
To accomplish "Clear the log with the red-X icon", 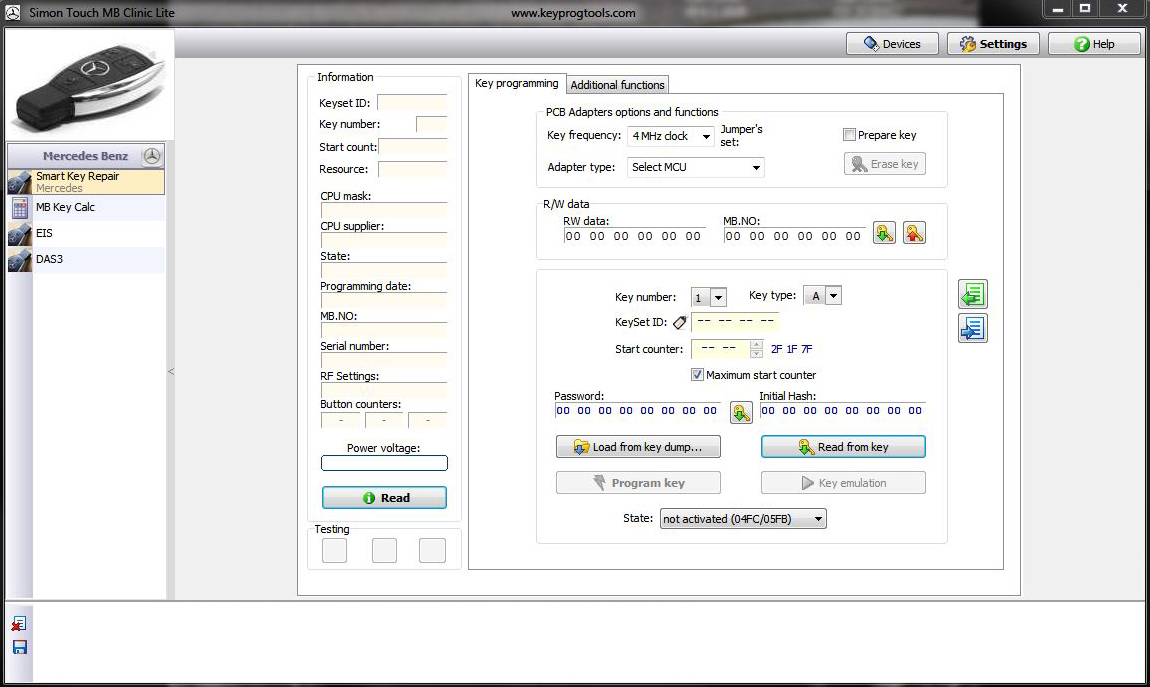I will 19,624.
